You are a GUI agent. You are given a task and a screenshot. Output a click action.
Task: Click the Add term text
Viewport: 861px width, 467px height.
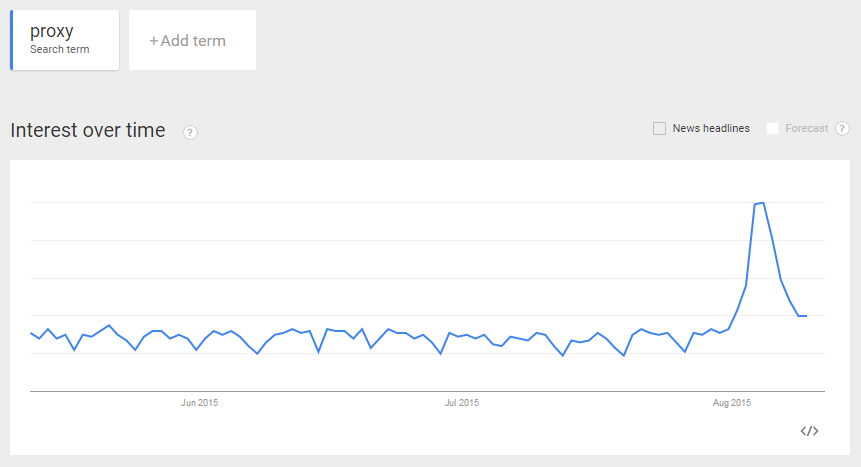(193, 41)
